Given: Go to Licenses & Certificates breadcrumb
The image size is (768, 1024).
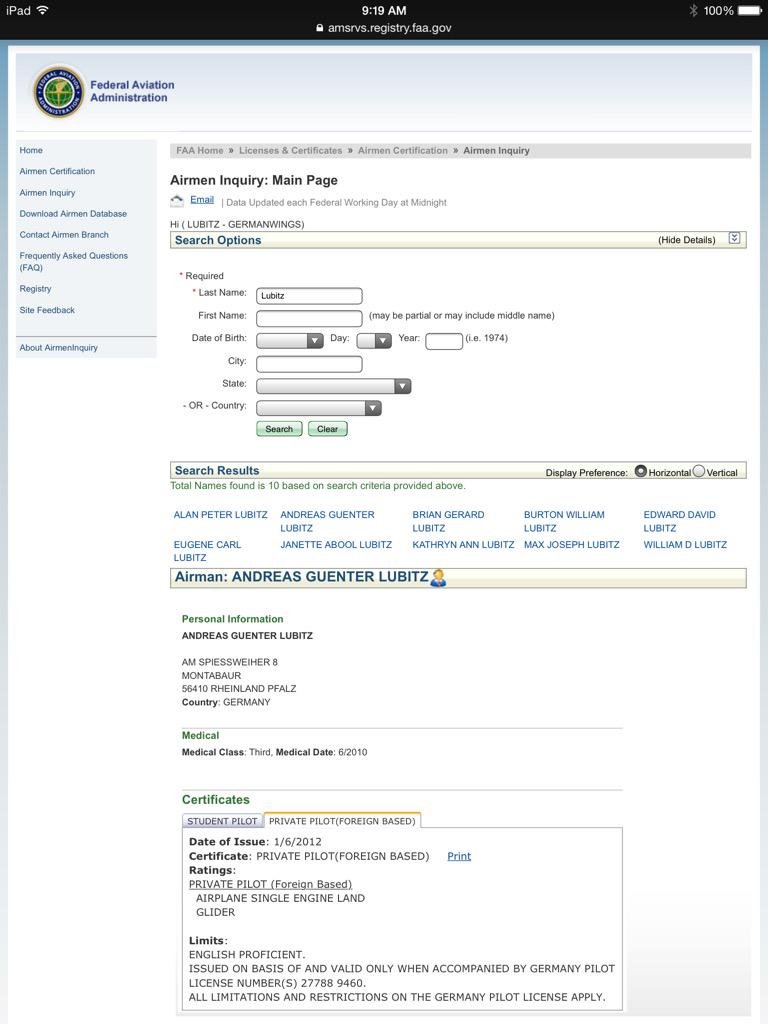Looking at the screenshot, I should pos(290,151).
